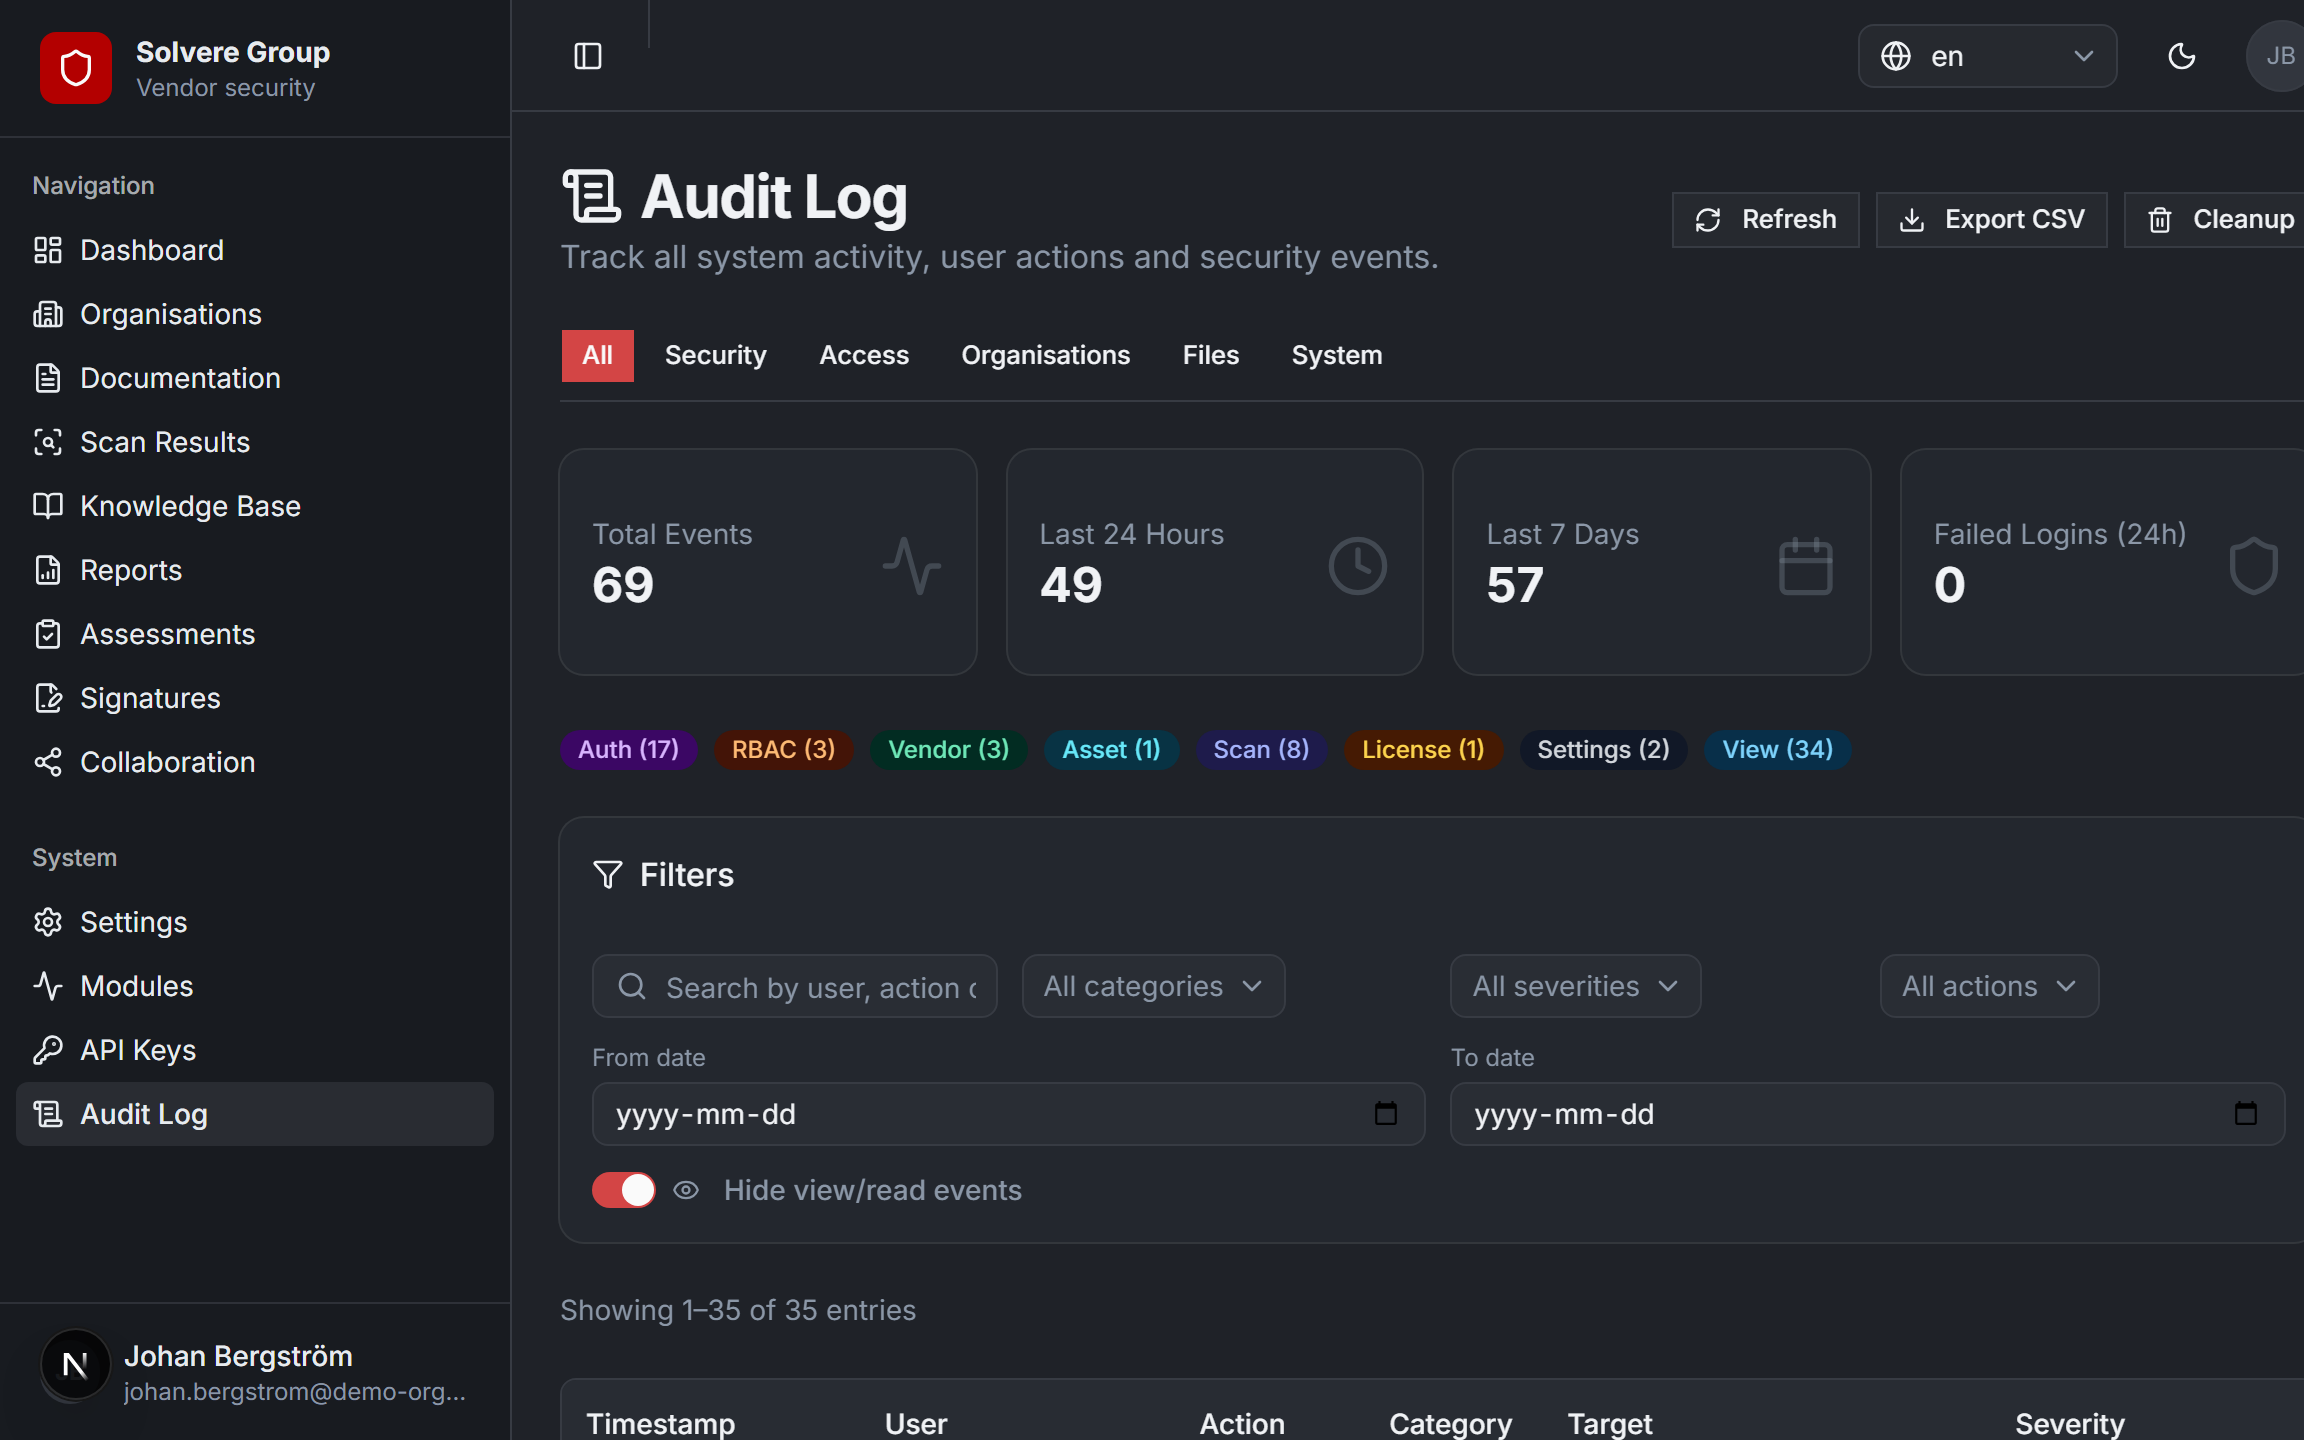Go to Organisations in the sidebar
Screen dimensions: 2304x1440
(x=255, y=314)
